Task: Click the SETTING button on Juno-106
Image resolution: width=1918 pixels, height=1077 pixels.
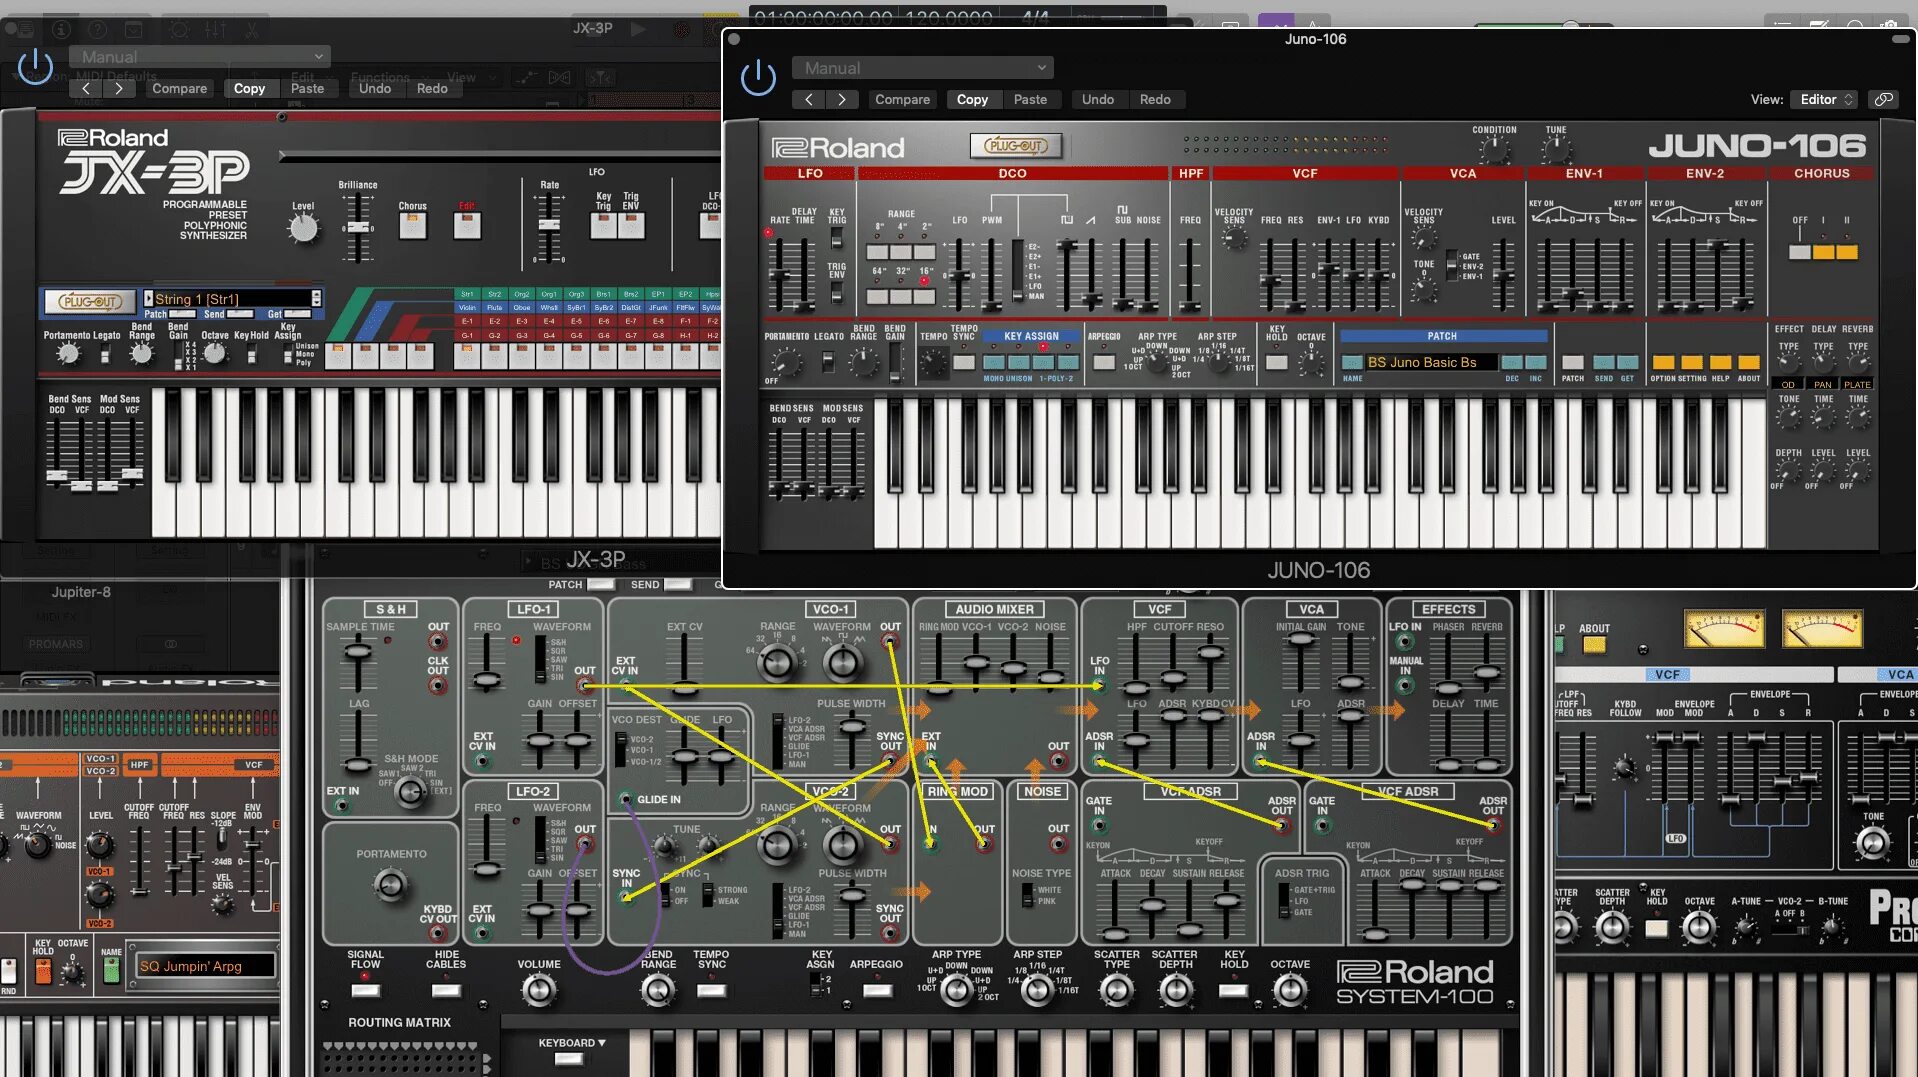Action: click(x=1692, y=362)
